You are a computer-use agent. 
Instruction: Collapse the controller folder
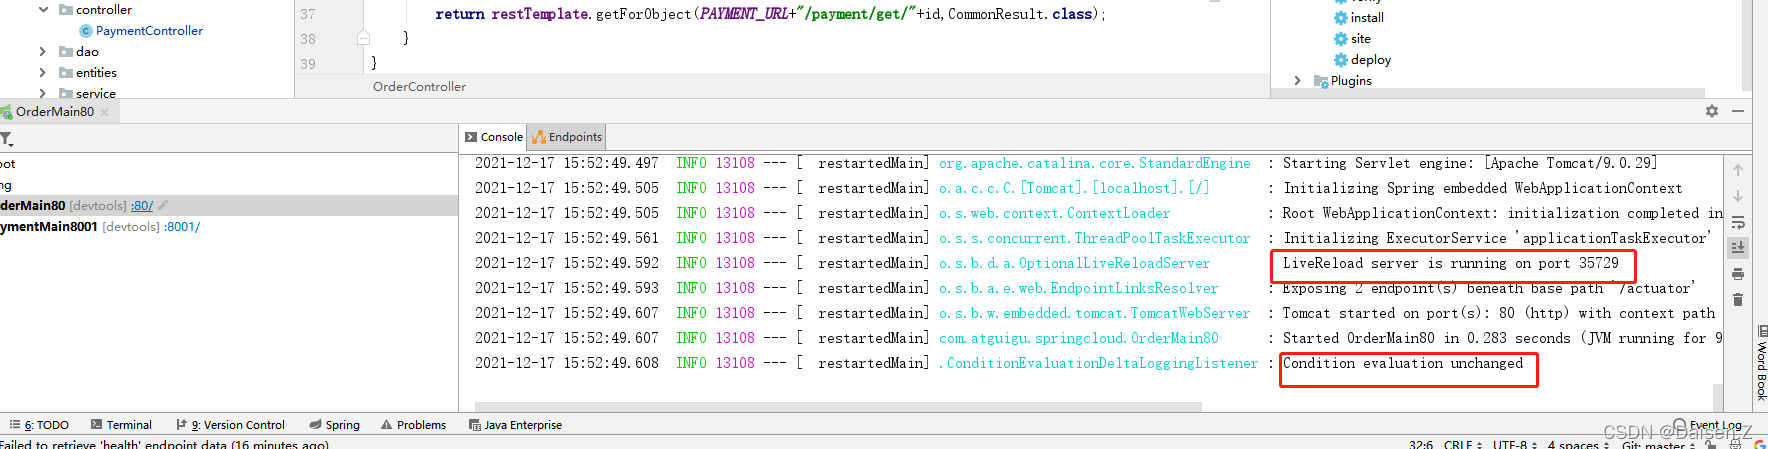(x=42, y=10)
